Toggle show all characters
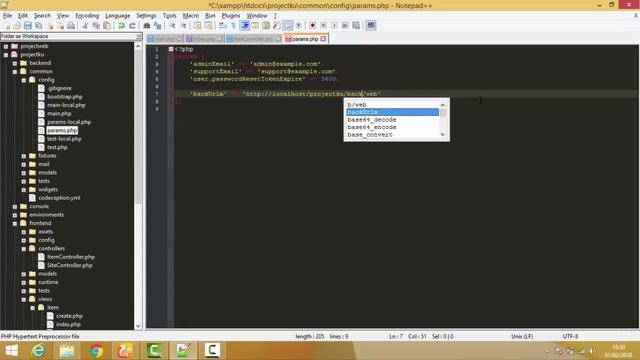 click(234, 25)
